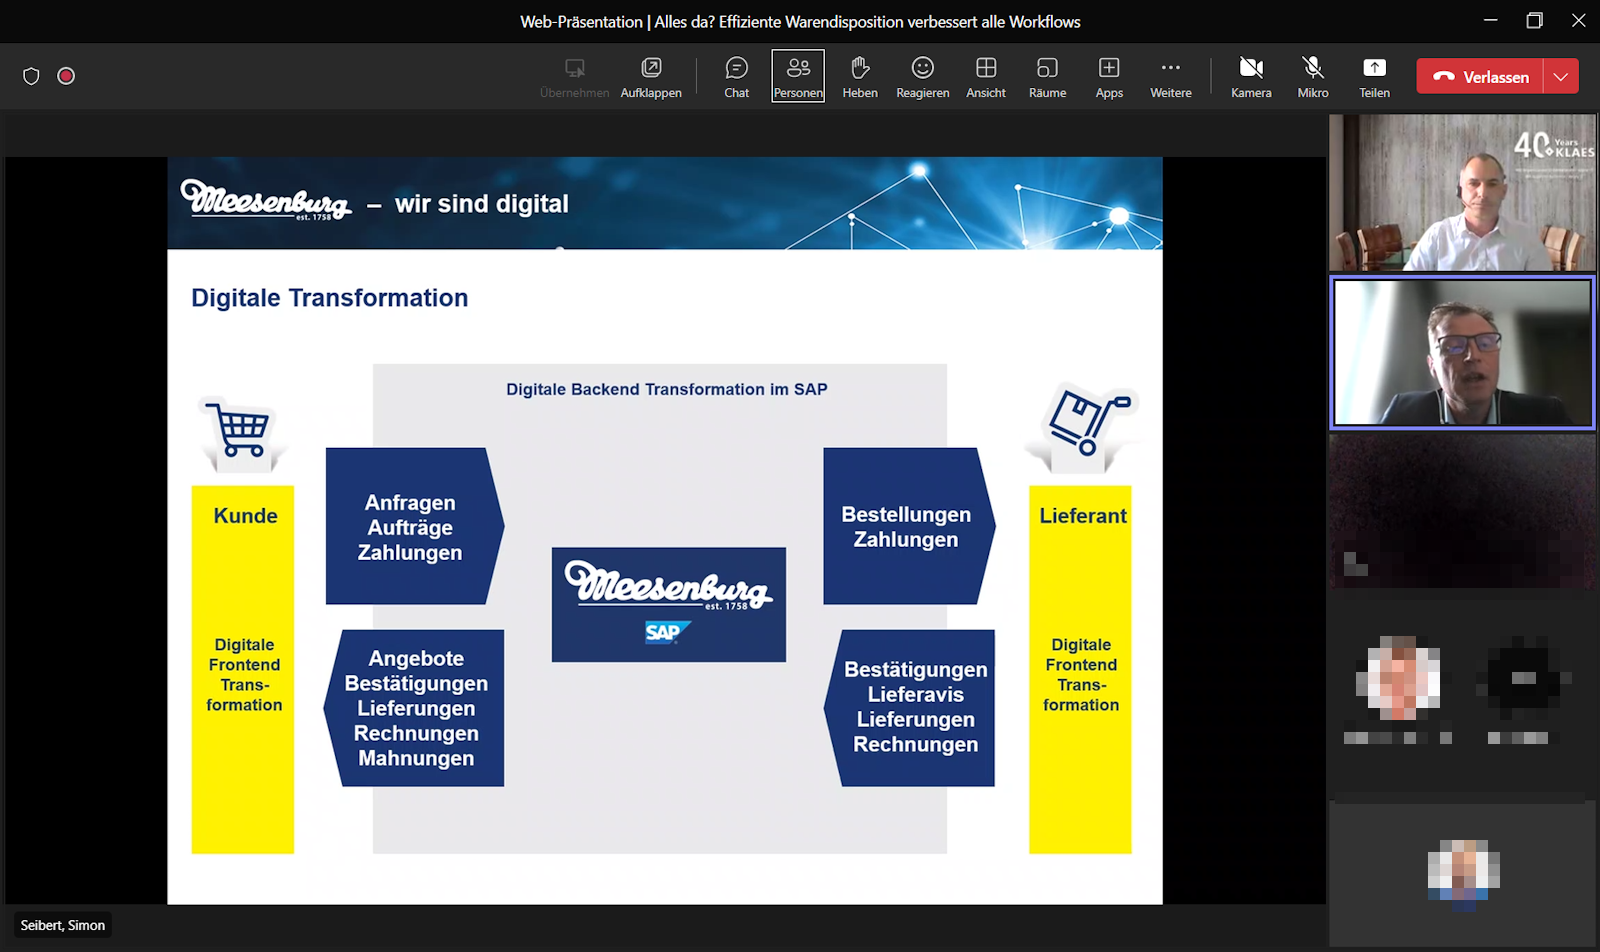Close the meeting window
This screenshot has width=1600, height=952.
1578,20
